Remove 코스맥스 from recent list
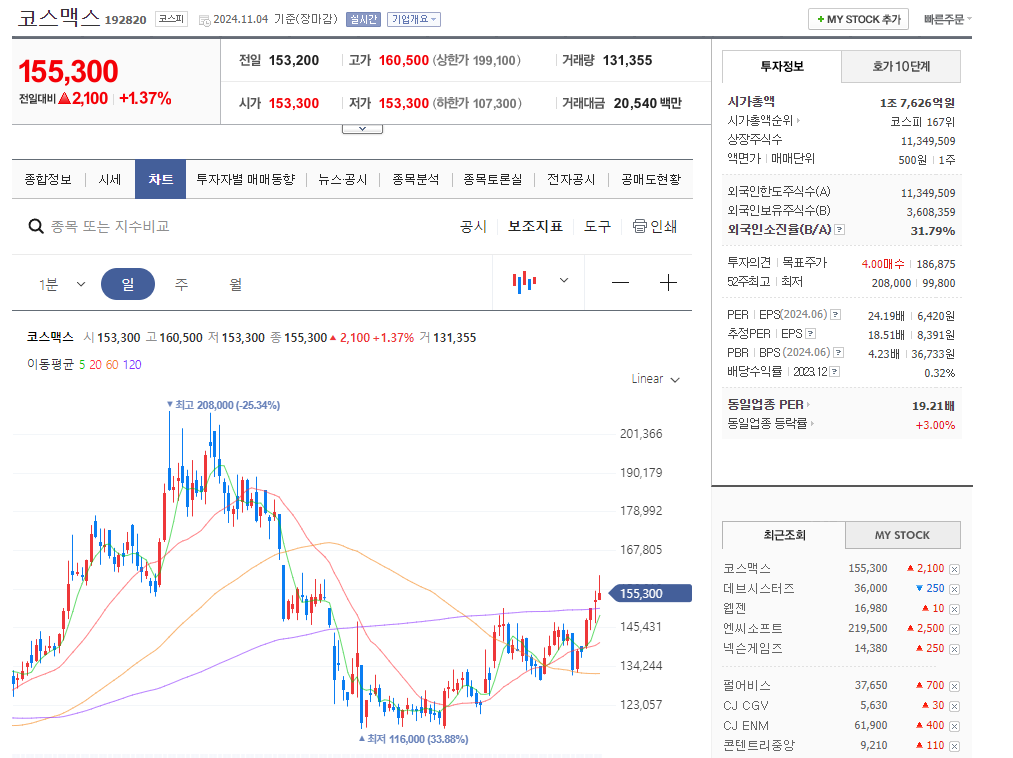Screen dimensions: 1013x758 pos(954,569)
